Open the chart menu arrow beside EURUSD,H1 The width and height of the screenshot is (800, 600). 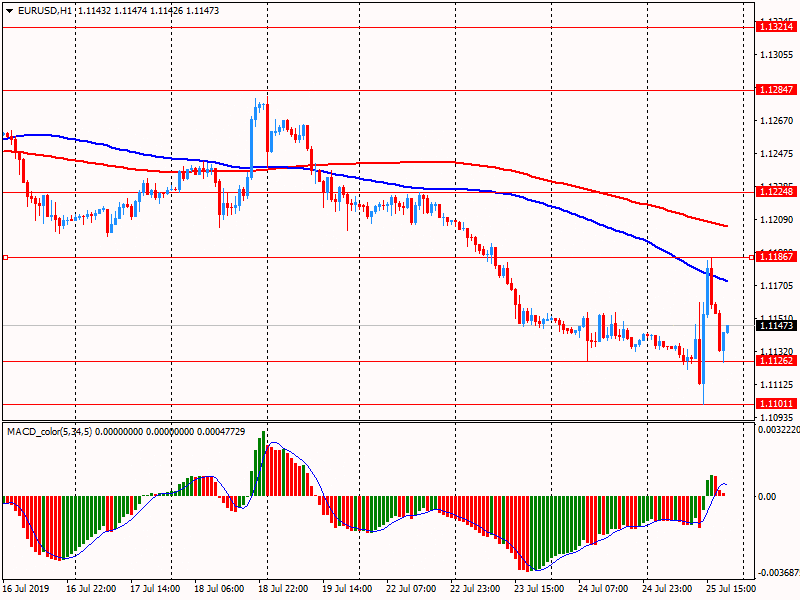click(9, 11)
